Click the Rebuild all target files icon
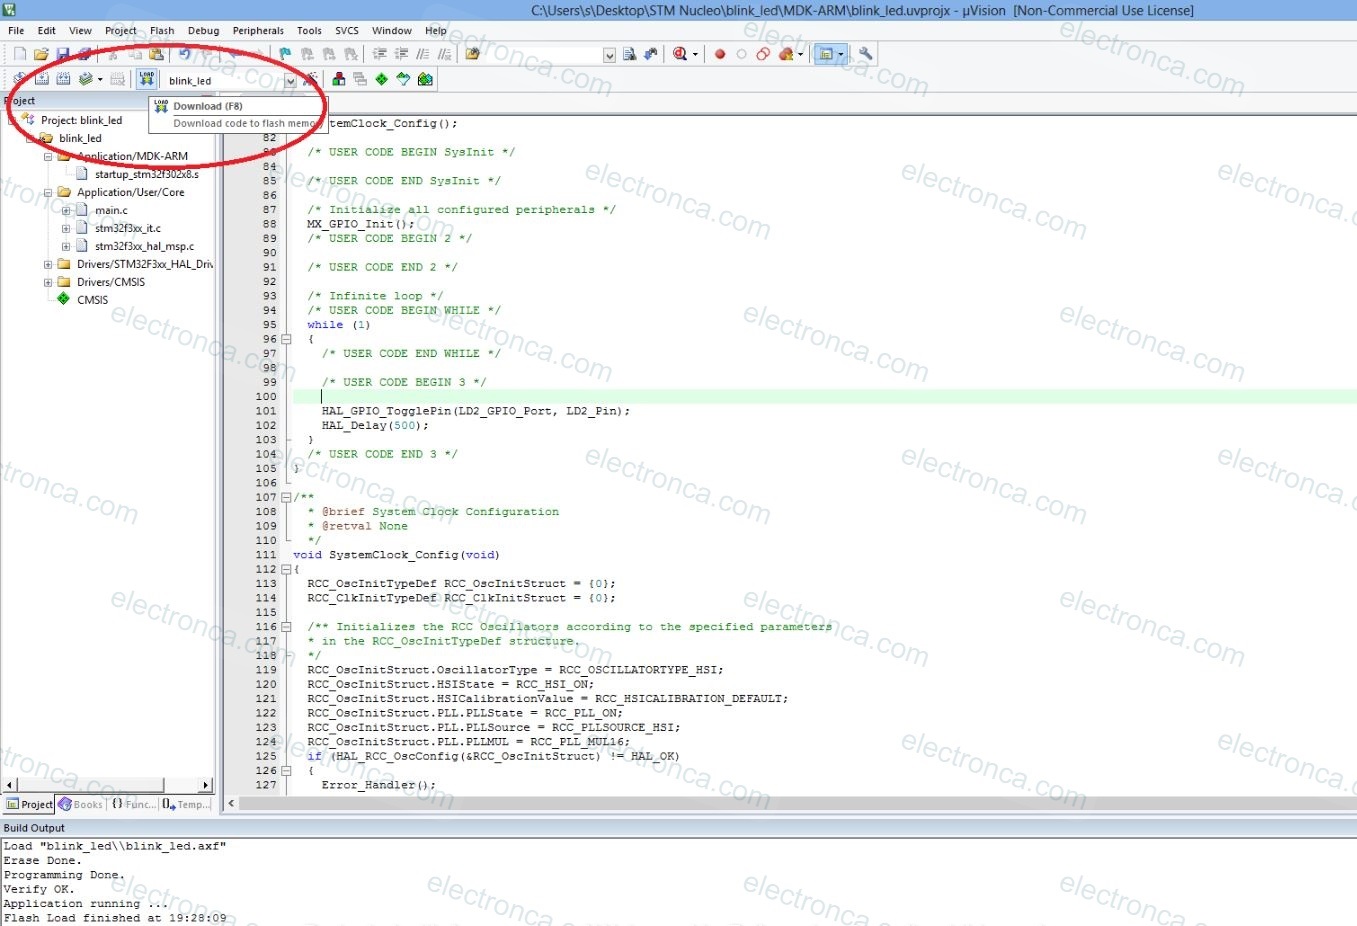1357x926 pixels. 63,79
